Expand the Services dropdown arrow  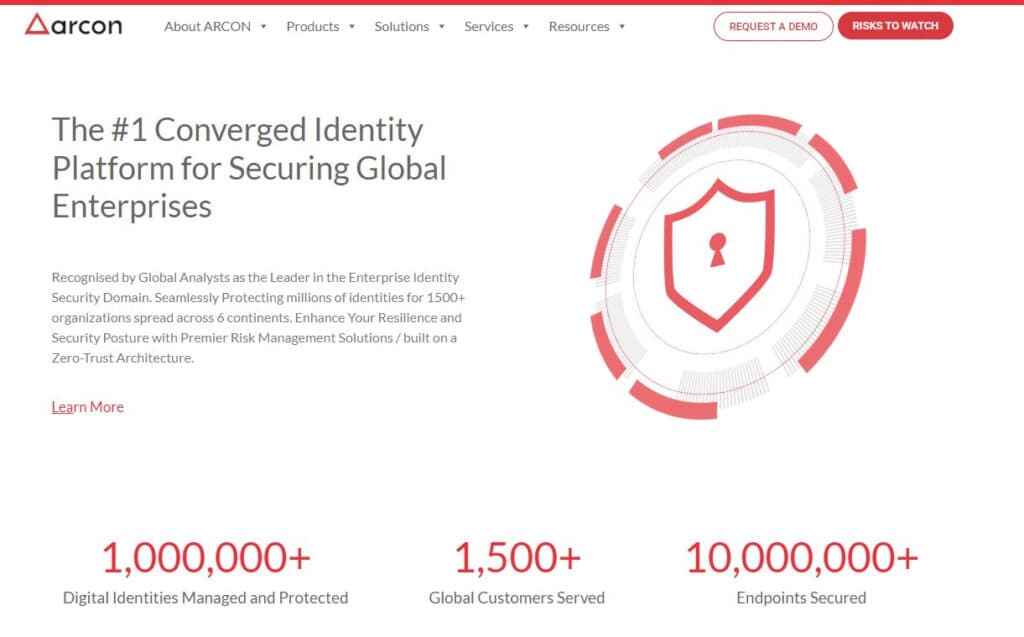(526, 27)
